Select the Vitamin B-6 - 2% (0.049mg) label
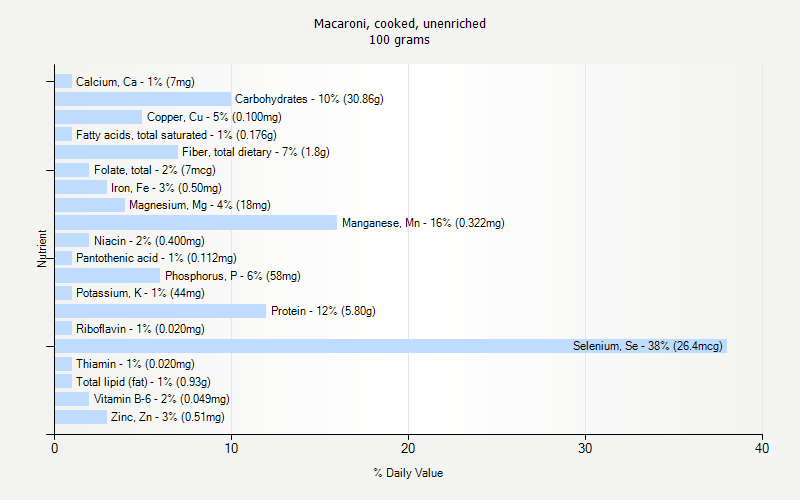This screenshot has width=800, height=500. tap(162, 399)
